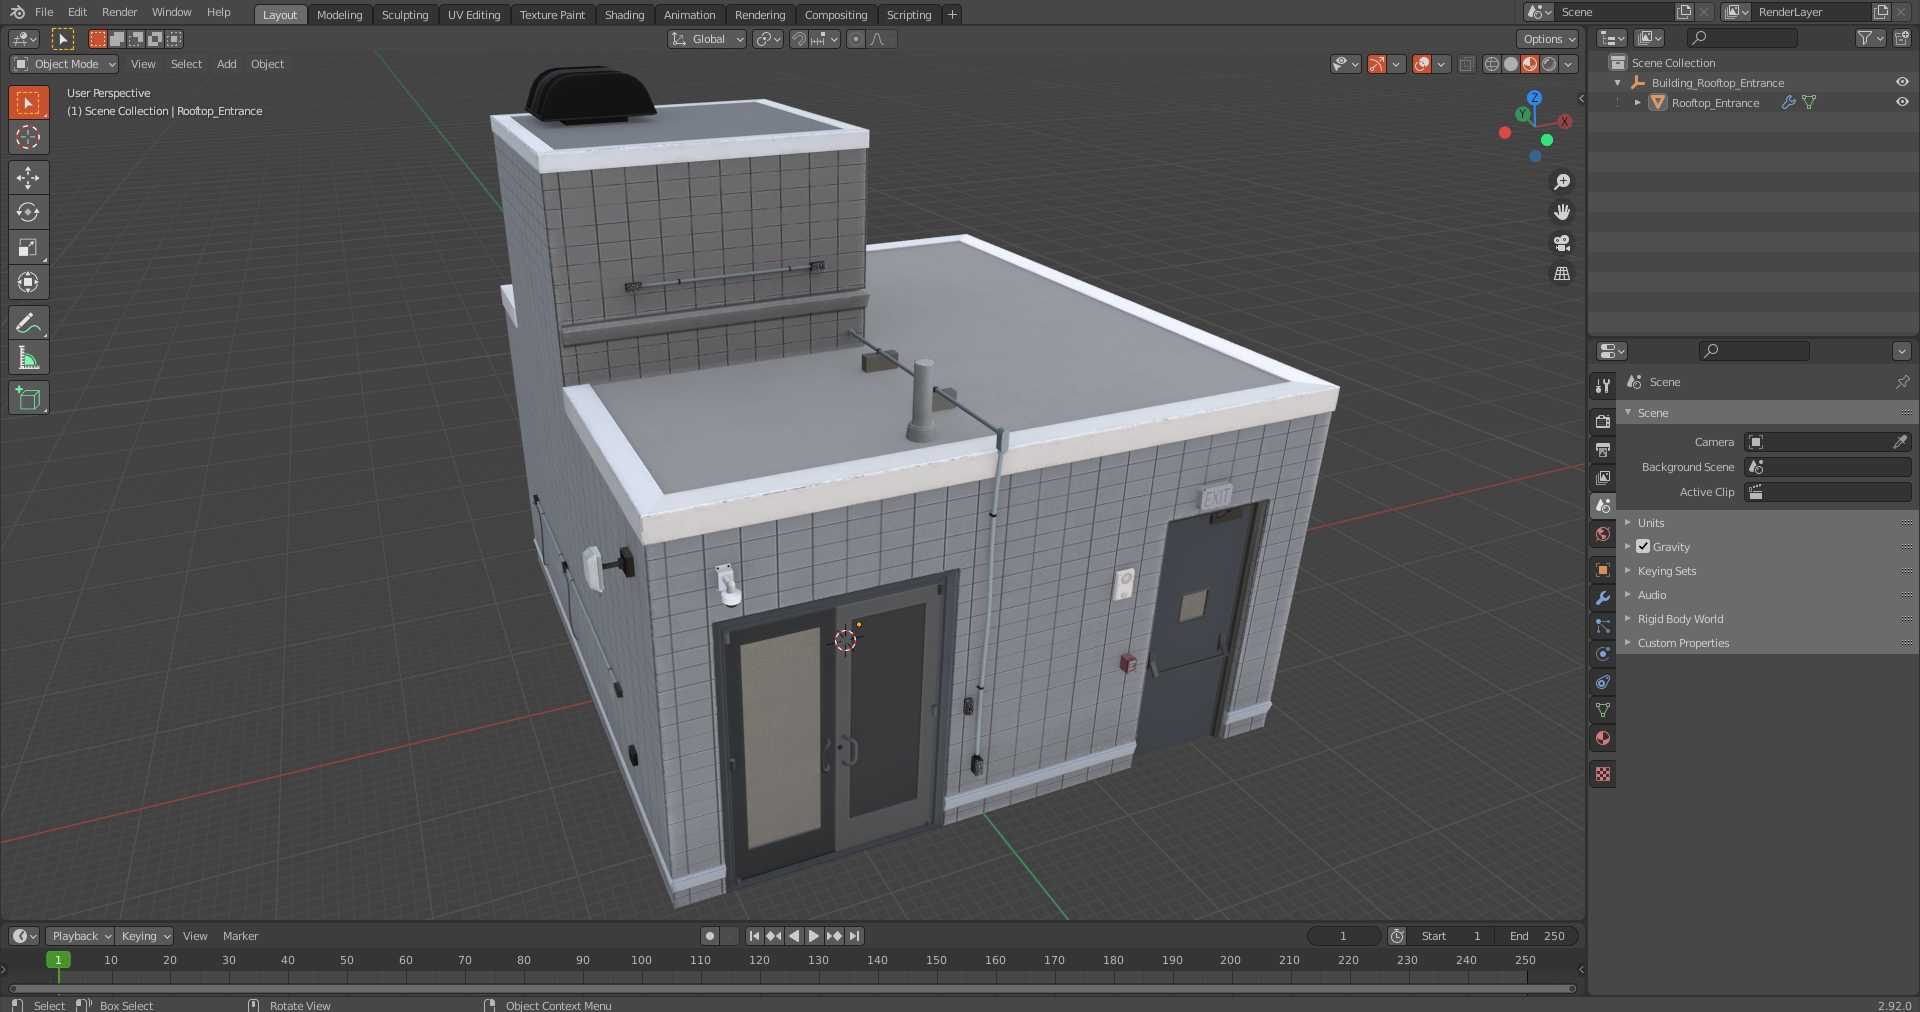Switch to the UV Editing workspace tab

(474, 15)
